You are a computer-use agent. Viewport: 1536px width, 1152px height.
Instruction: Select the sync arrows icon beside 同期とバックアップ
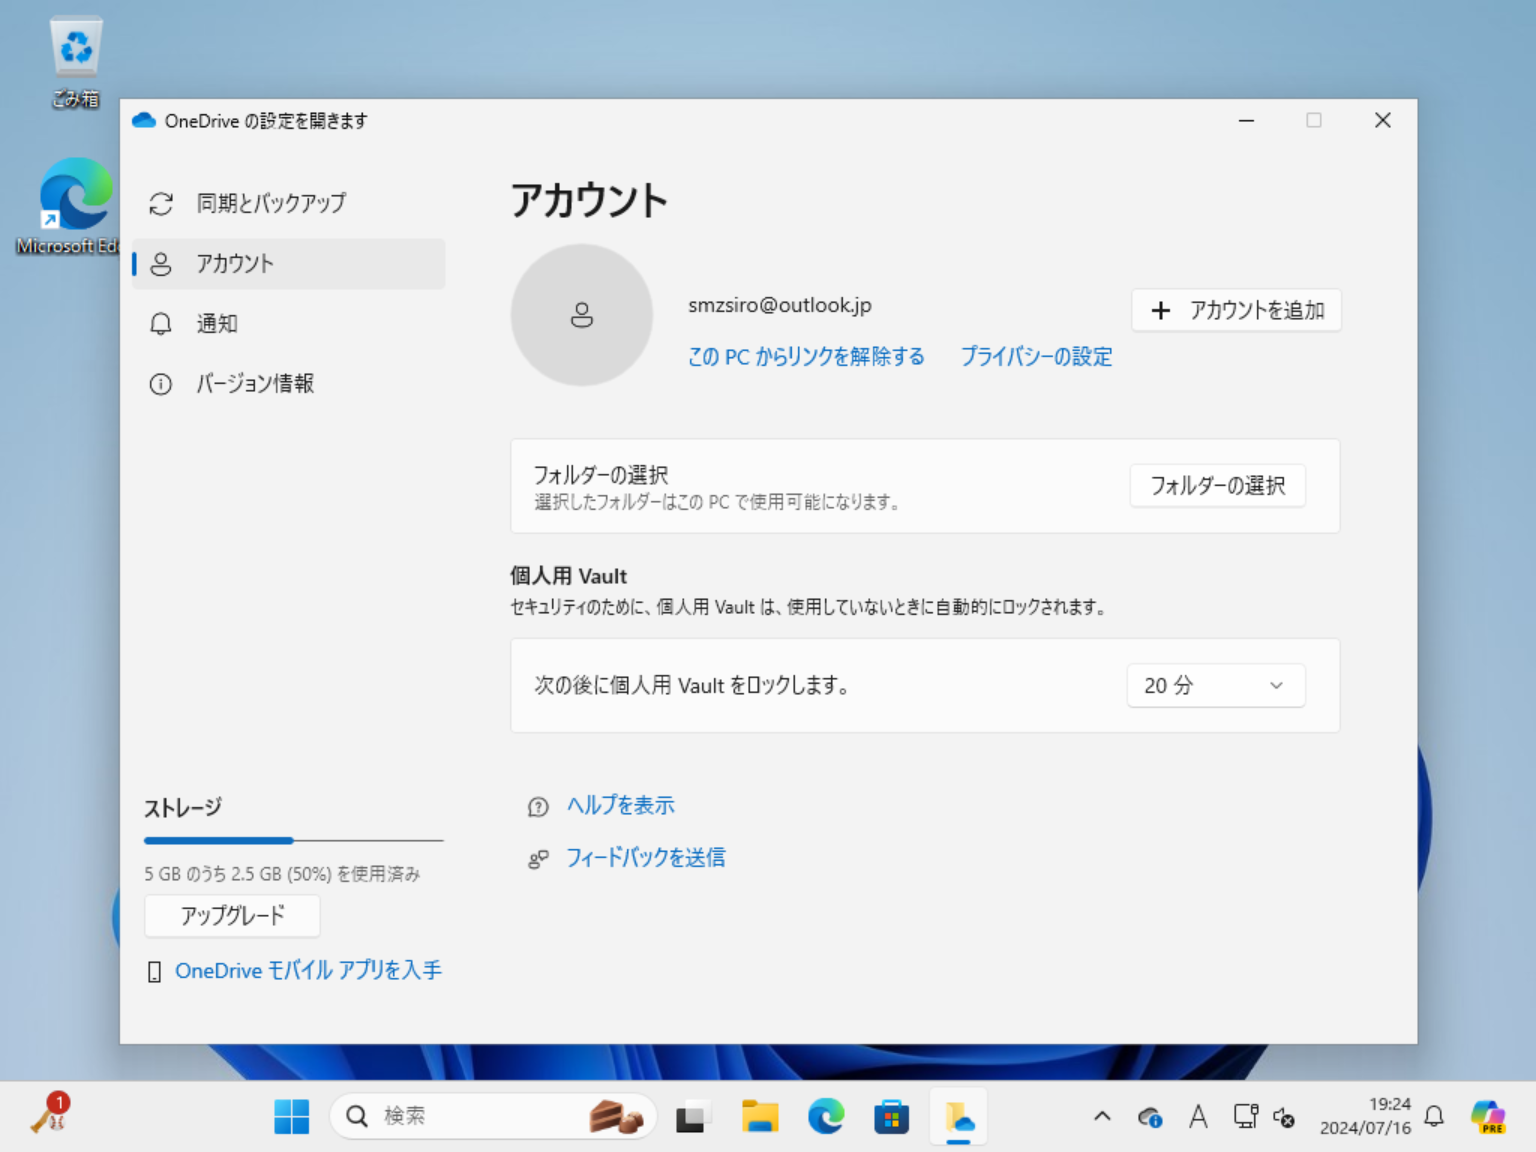tap(161, 203)
